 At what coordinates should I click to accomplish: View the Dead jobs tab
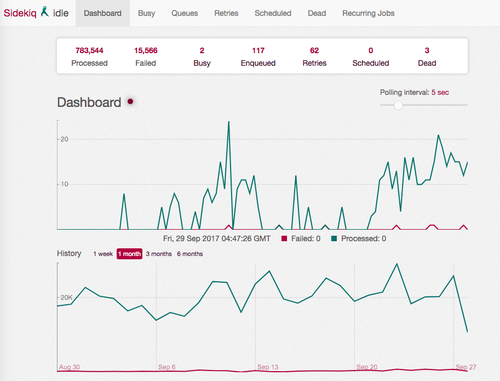tap(317, 13)
